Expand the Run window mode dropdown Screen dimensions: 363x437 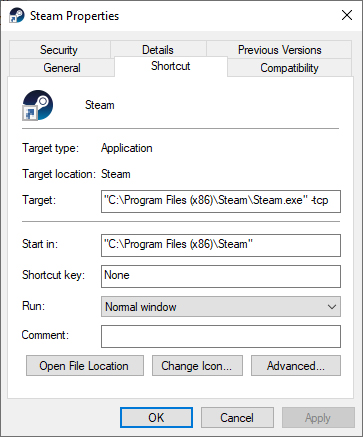point(221,307)
